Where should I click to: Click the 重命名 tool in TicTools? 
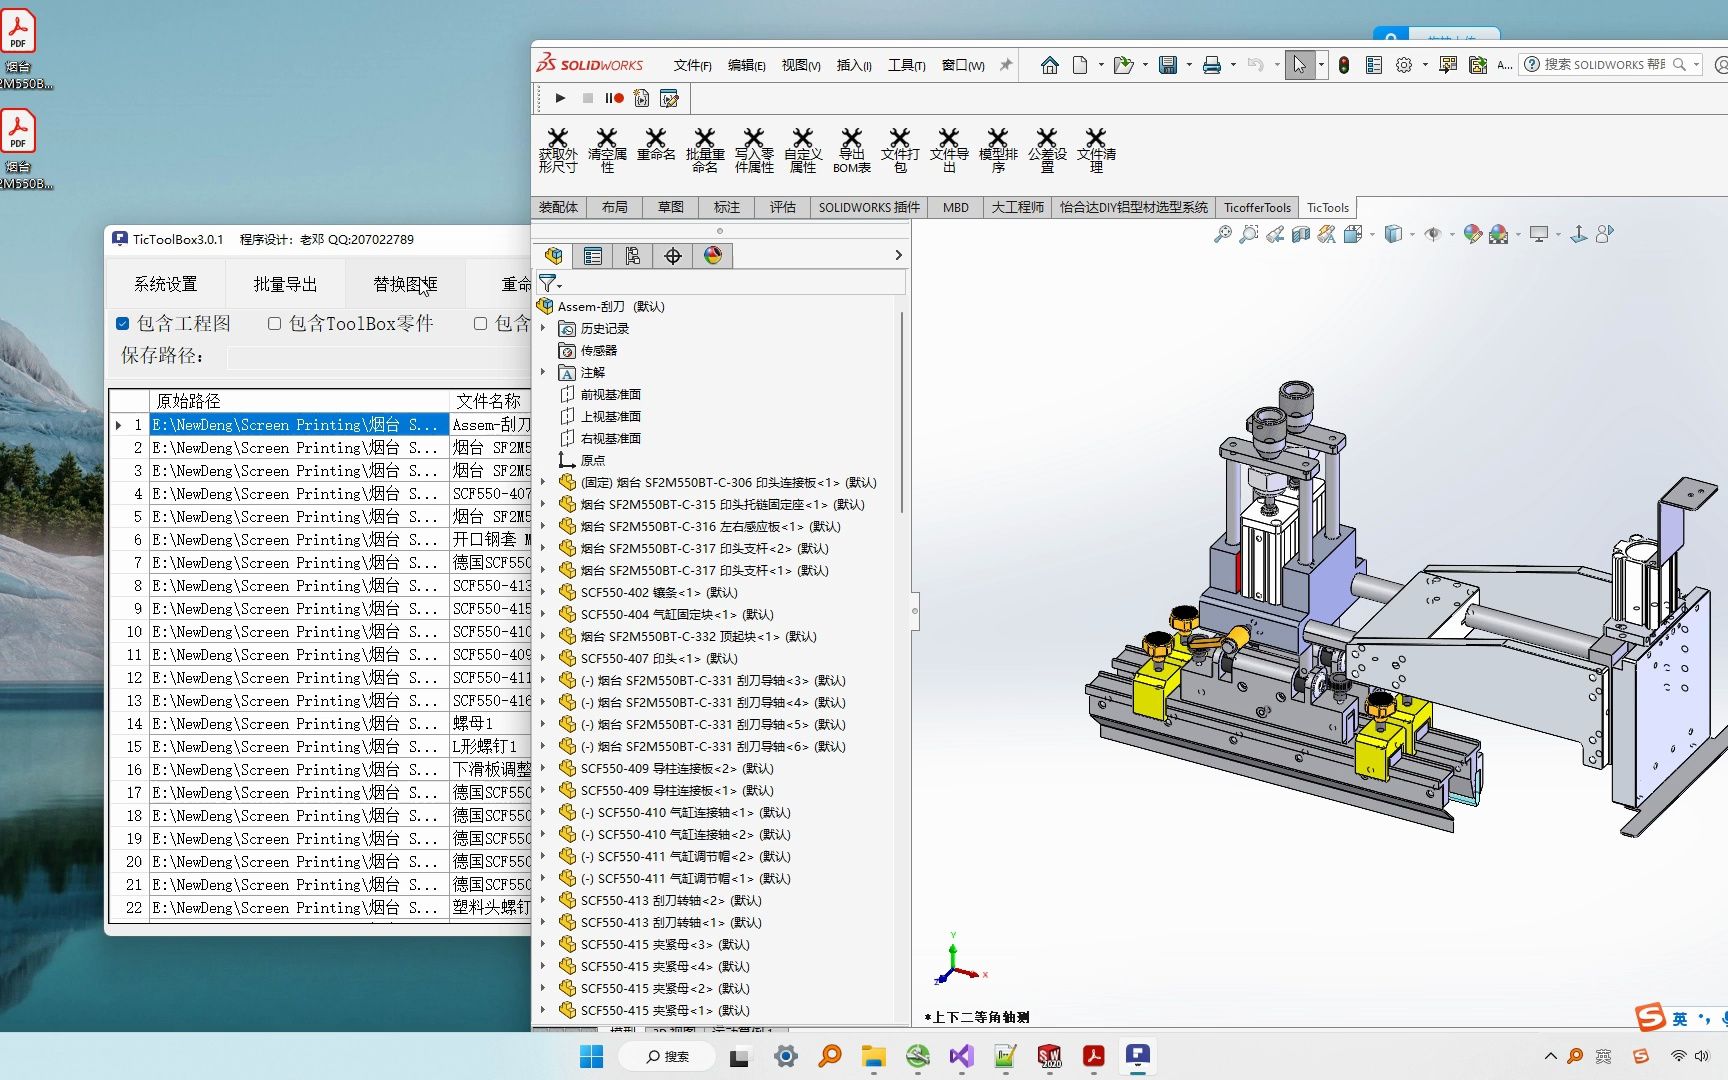656,144
